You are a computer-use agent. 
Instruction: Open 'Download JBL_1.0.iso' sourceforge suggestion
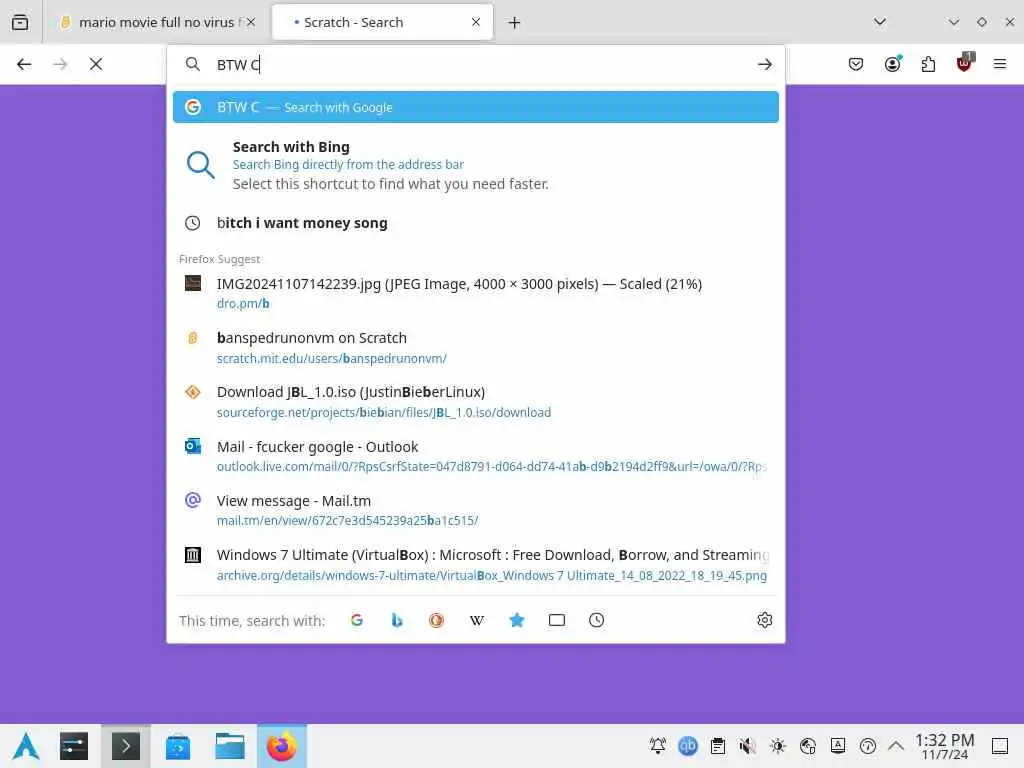tap(475, 402)
